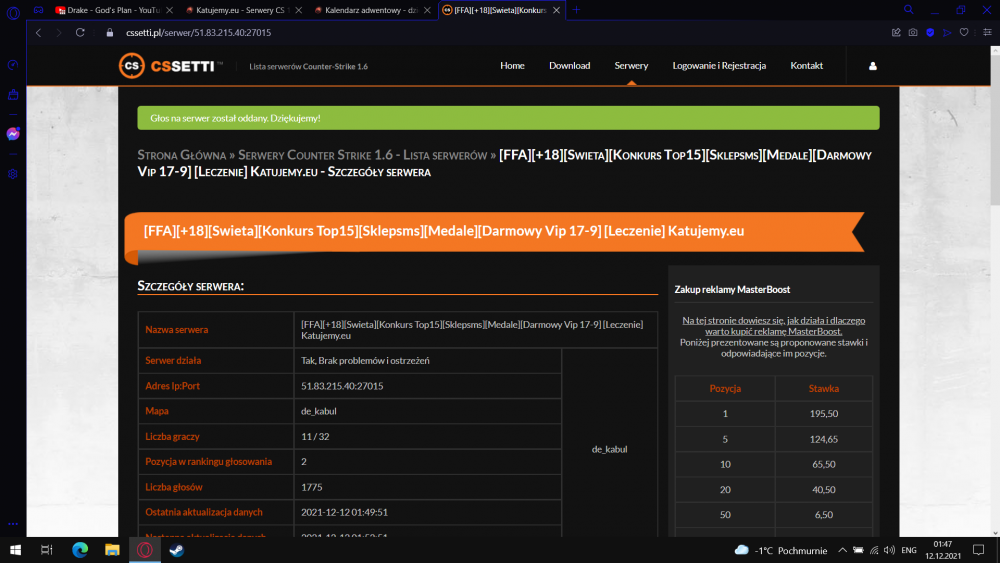Image resolution: width=1000 pixels, height=563 pixels.
Task: Open File Explorer from taskbar
Action: (x=112, y=550)
